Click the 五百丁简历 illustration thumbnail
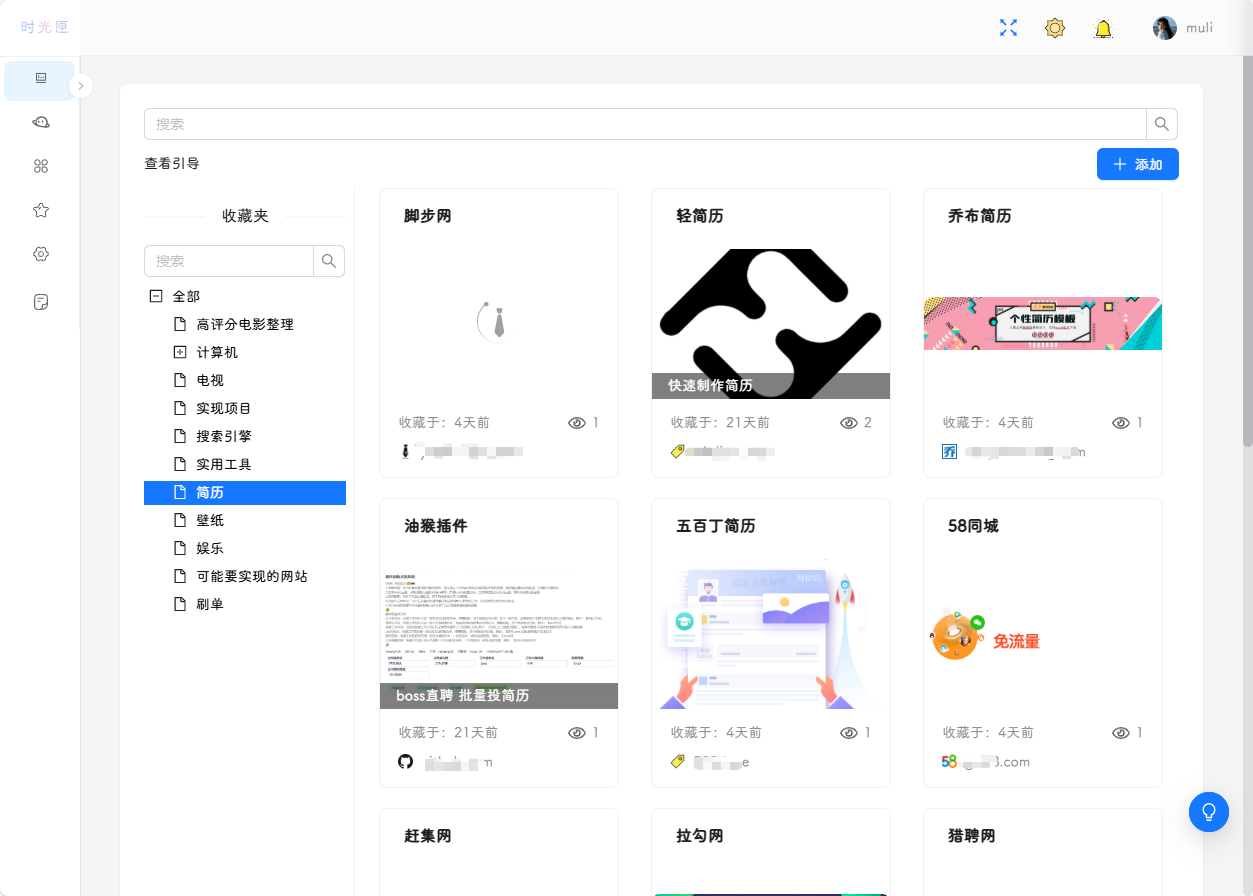The image size is (1253, 896). click(x=771, y=634)
